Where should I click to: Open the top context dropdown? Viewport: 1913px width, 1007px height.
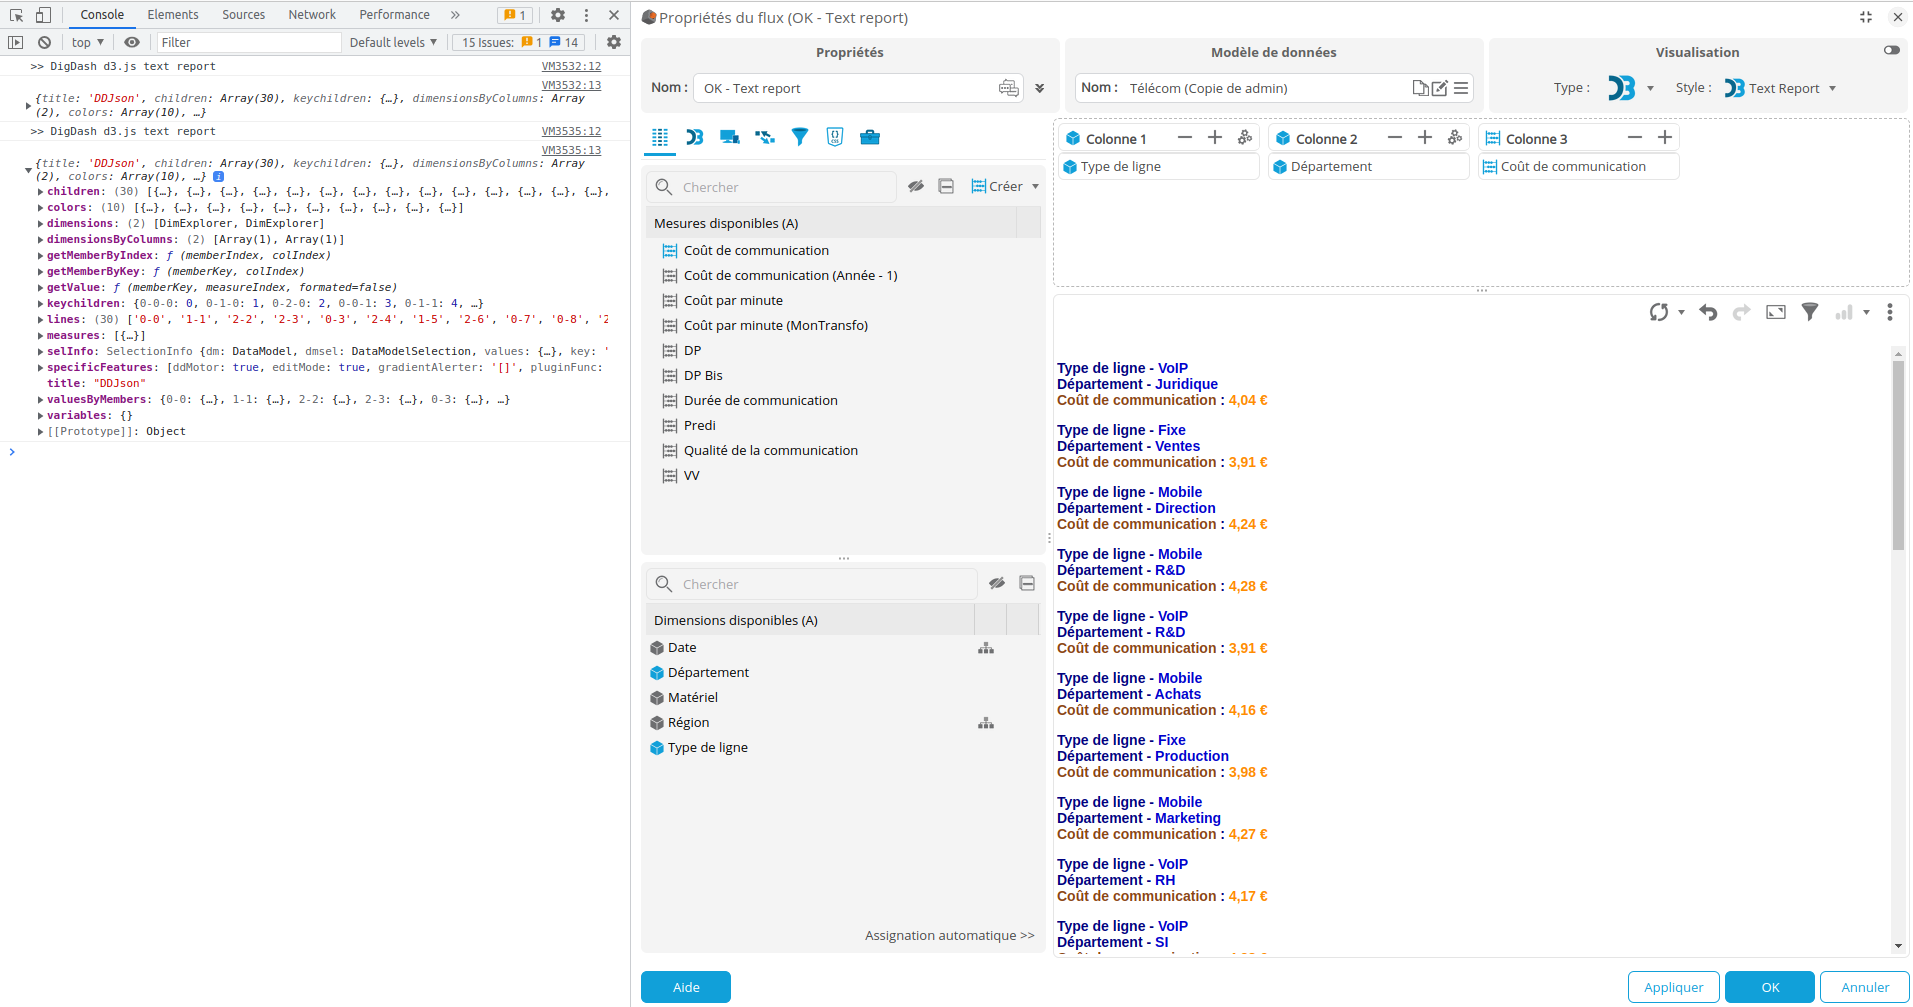[x=88, y=42]
